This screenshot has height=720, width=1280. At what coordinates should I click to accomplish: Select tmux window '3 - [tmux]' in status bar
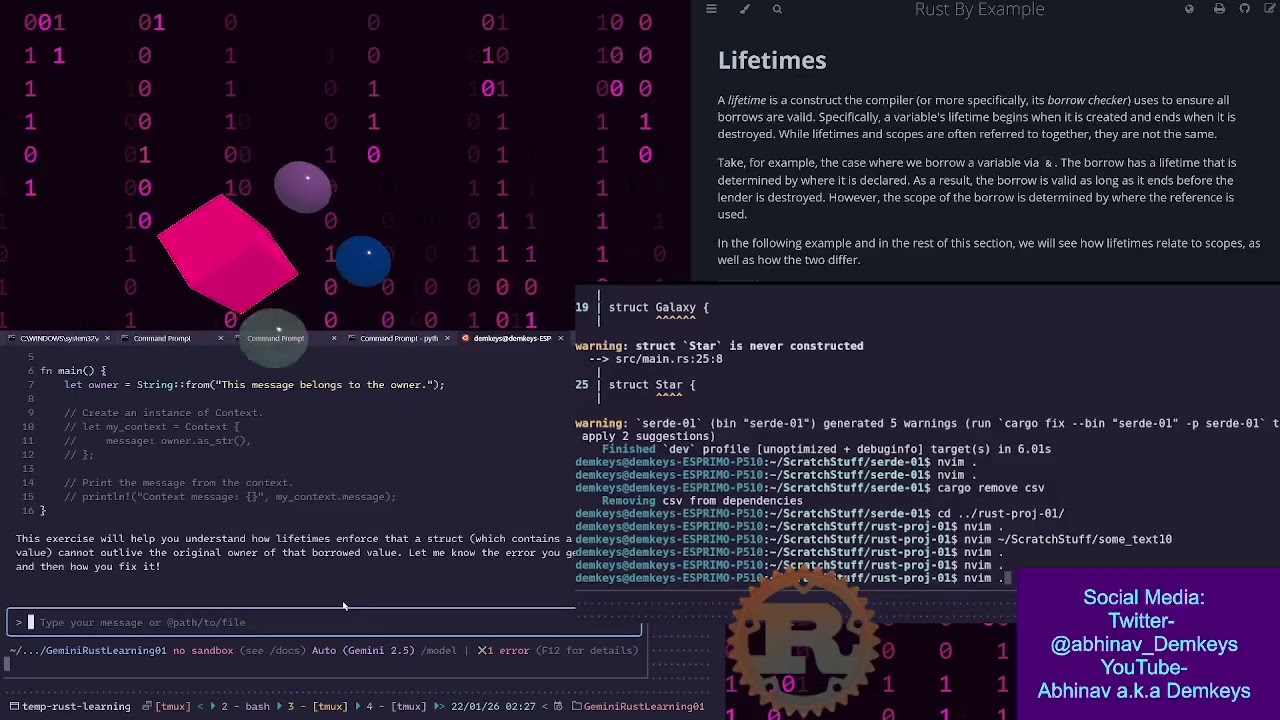coord(318,706)
